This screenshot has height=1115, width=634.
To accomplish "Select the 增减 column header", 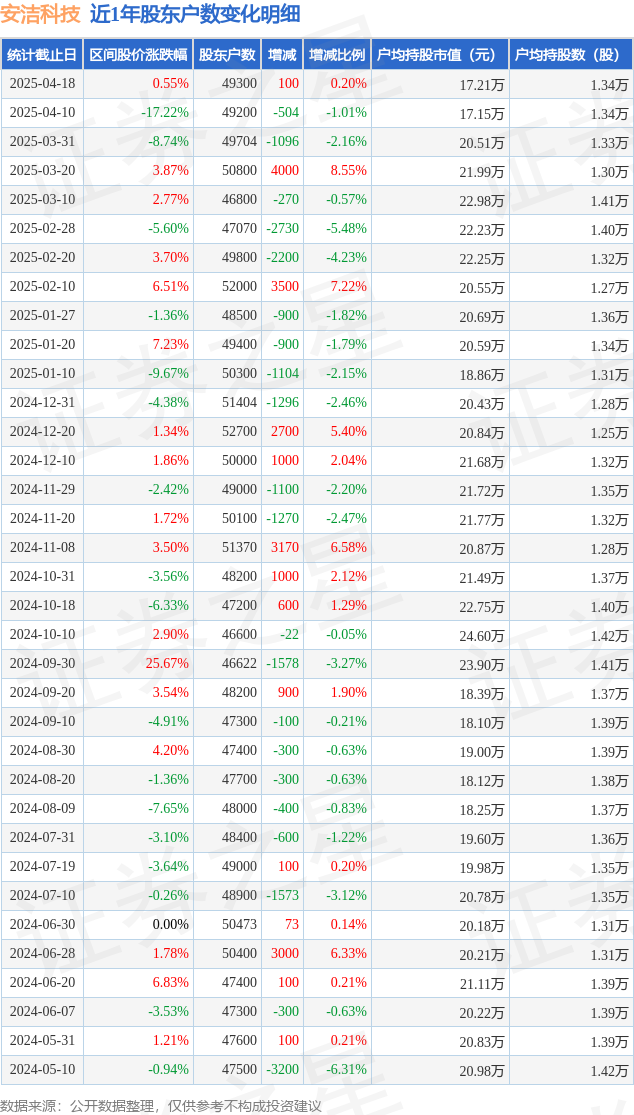I will click(282, 54).
